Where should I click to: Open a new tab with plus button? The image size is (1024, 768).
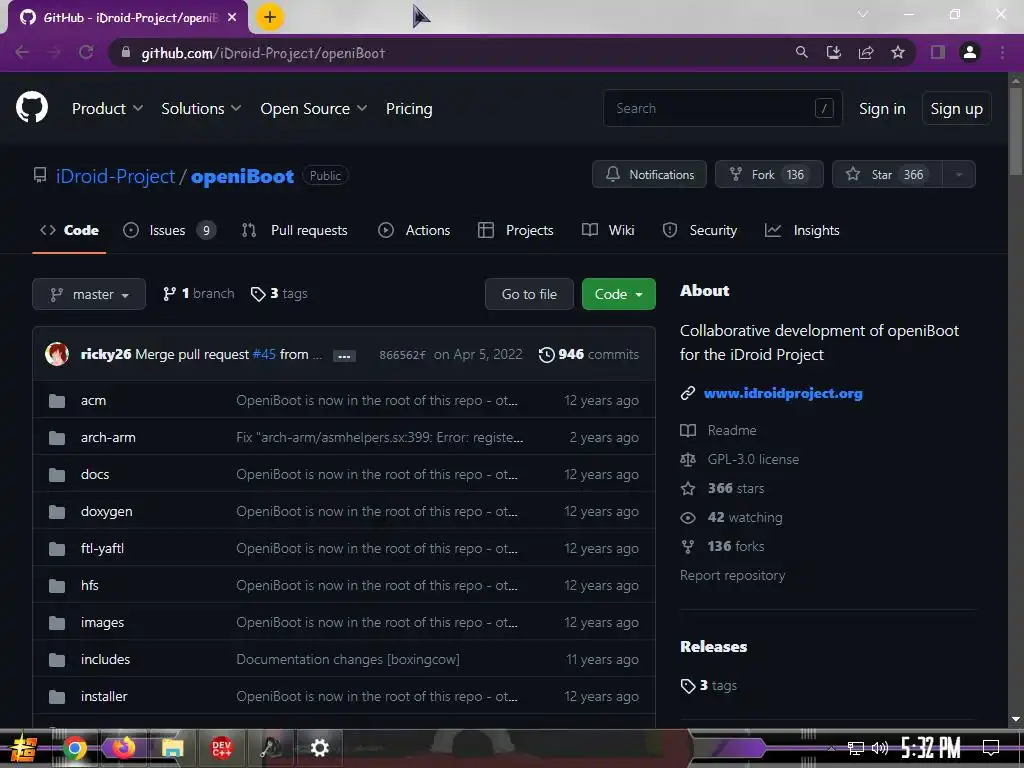pos(270,17)
